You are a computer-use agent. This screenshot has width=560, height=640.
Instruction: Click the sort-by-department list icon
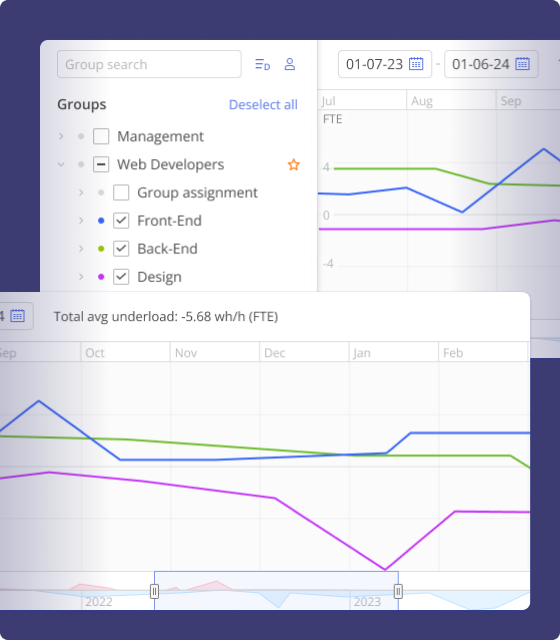(x=262, y=64)
